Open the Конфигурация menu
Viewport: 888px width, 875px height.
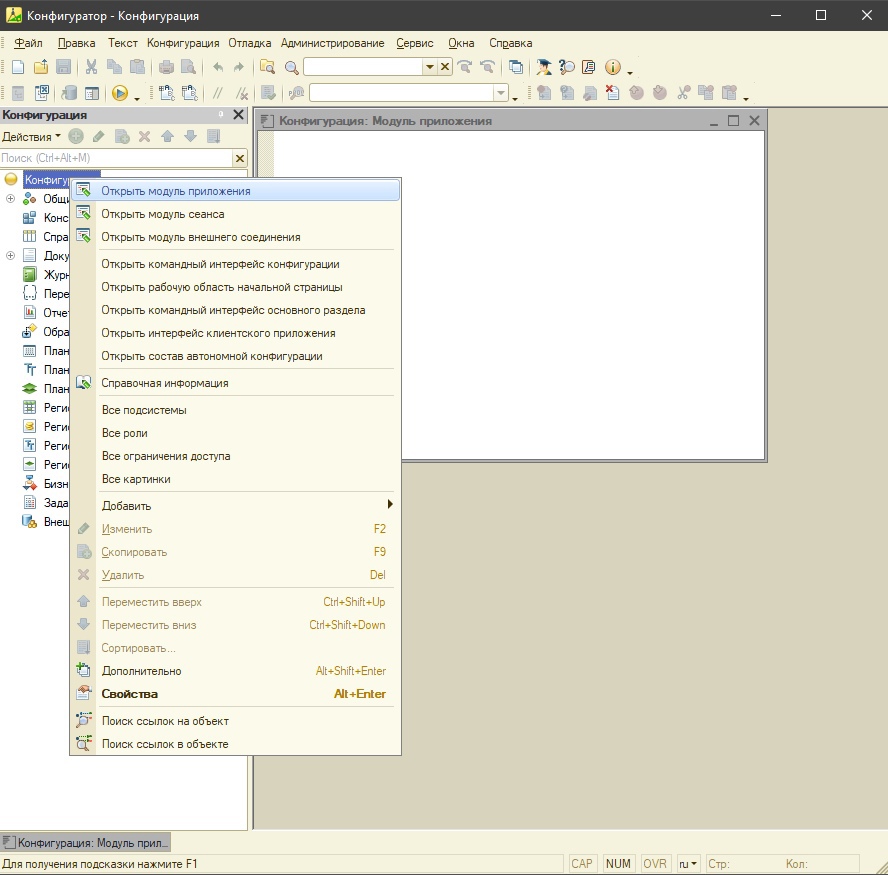click(183, 43)
